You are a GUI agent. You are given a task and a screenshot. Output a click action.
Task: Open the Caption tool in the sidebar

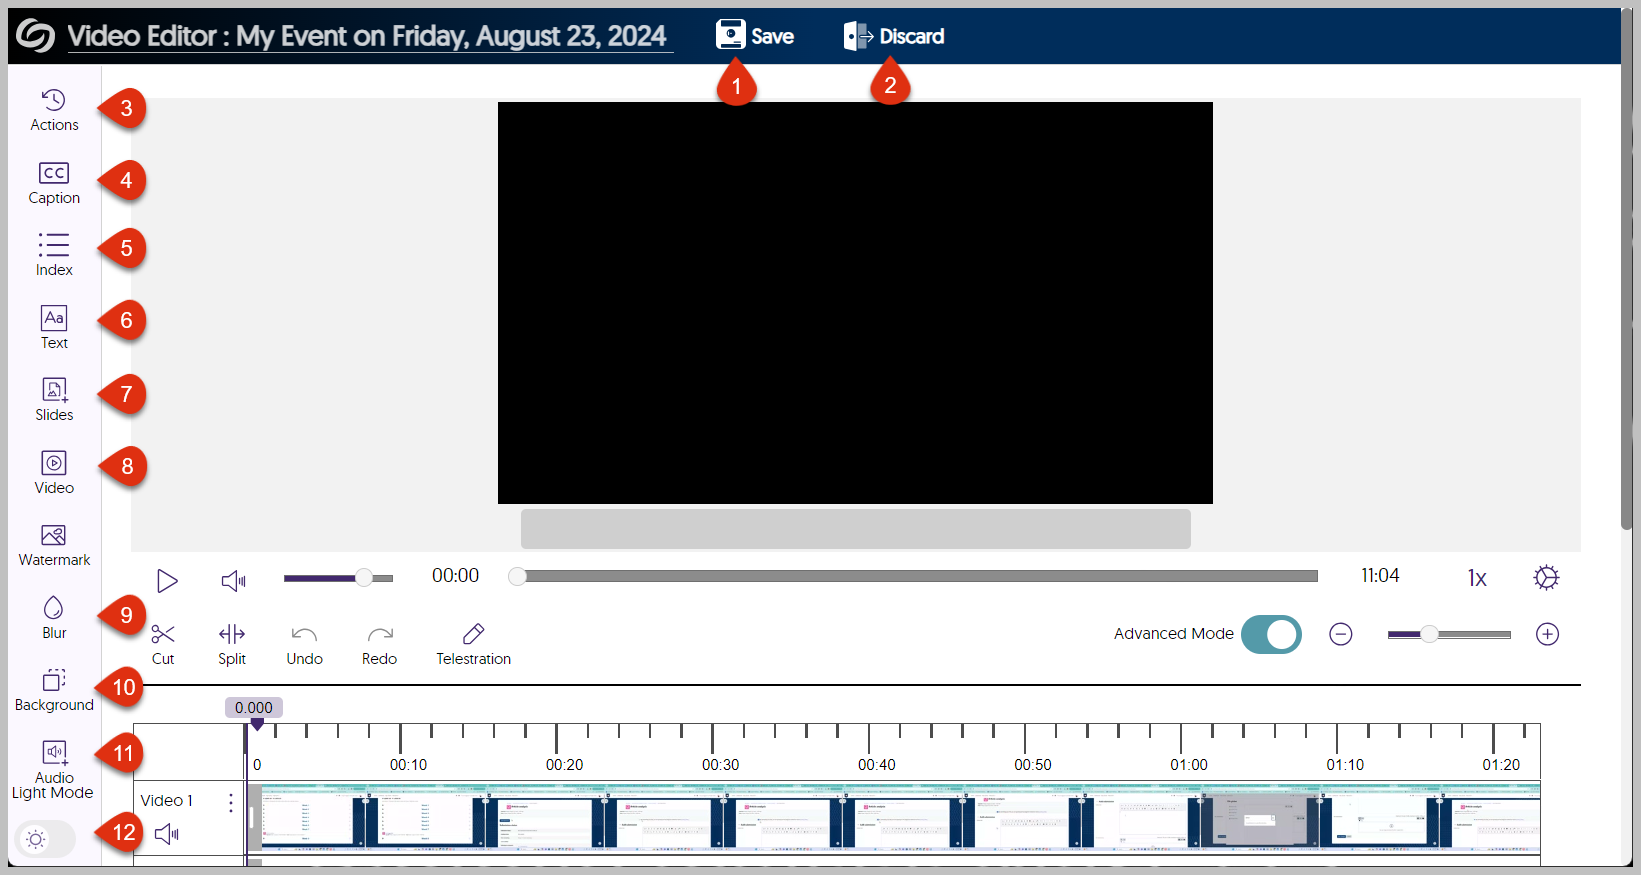(54, 183)
